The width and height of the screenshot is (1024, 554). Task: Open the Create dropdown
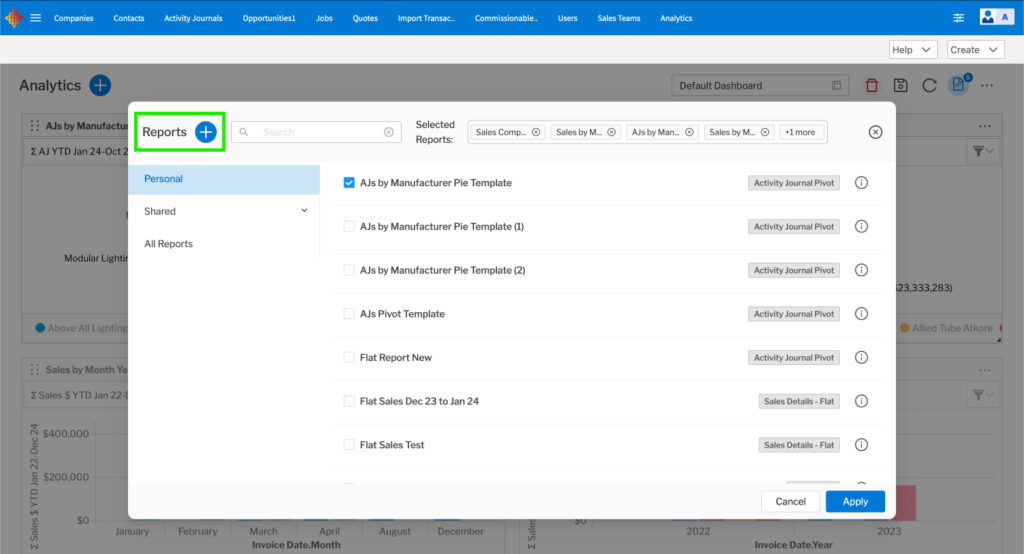tap(975, 50)
